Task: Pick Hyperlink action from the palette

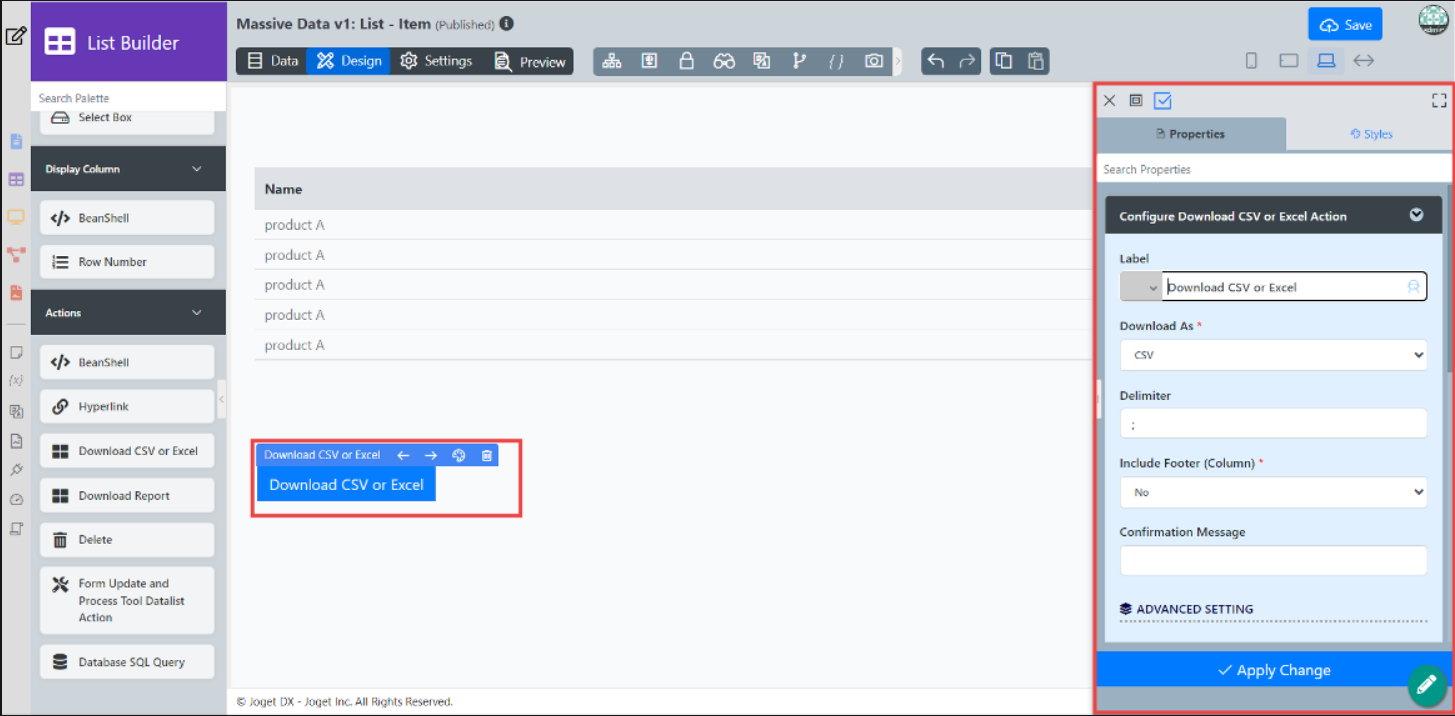Action: pos(127,407)
